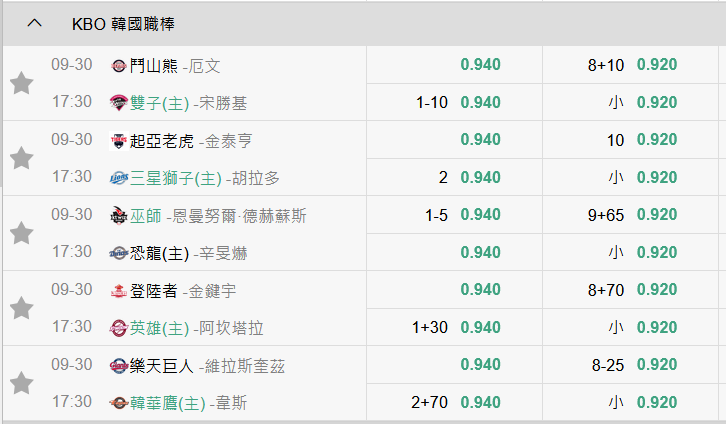The width and height of the screenshot is (726, 424).
Task: Bet on 8+10 over odds 0.920
Action: click(656, 66)
